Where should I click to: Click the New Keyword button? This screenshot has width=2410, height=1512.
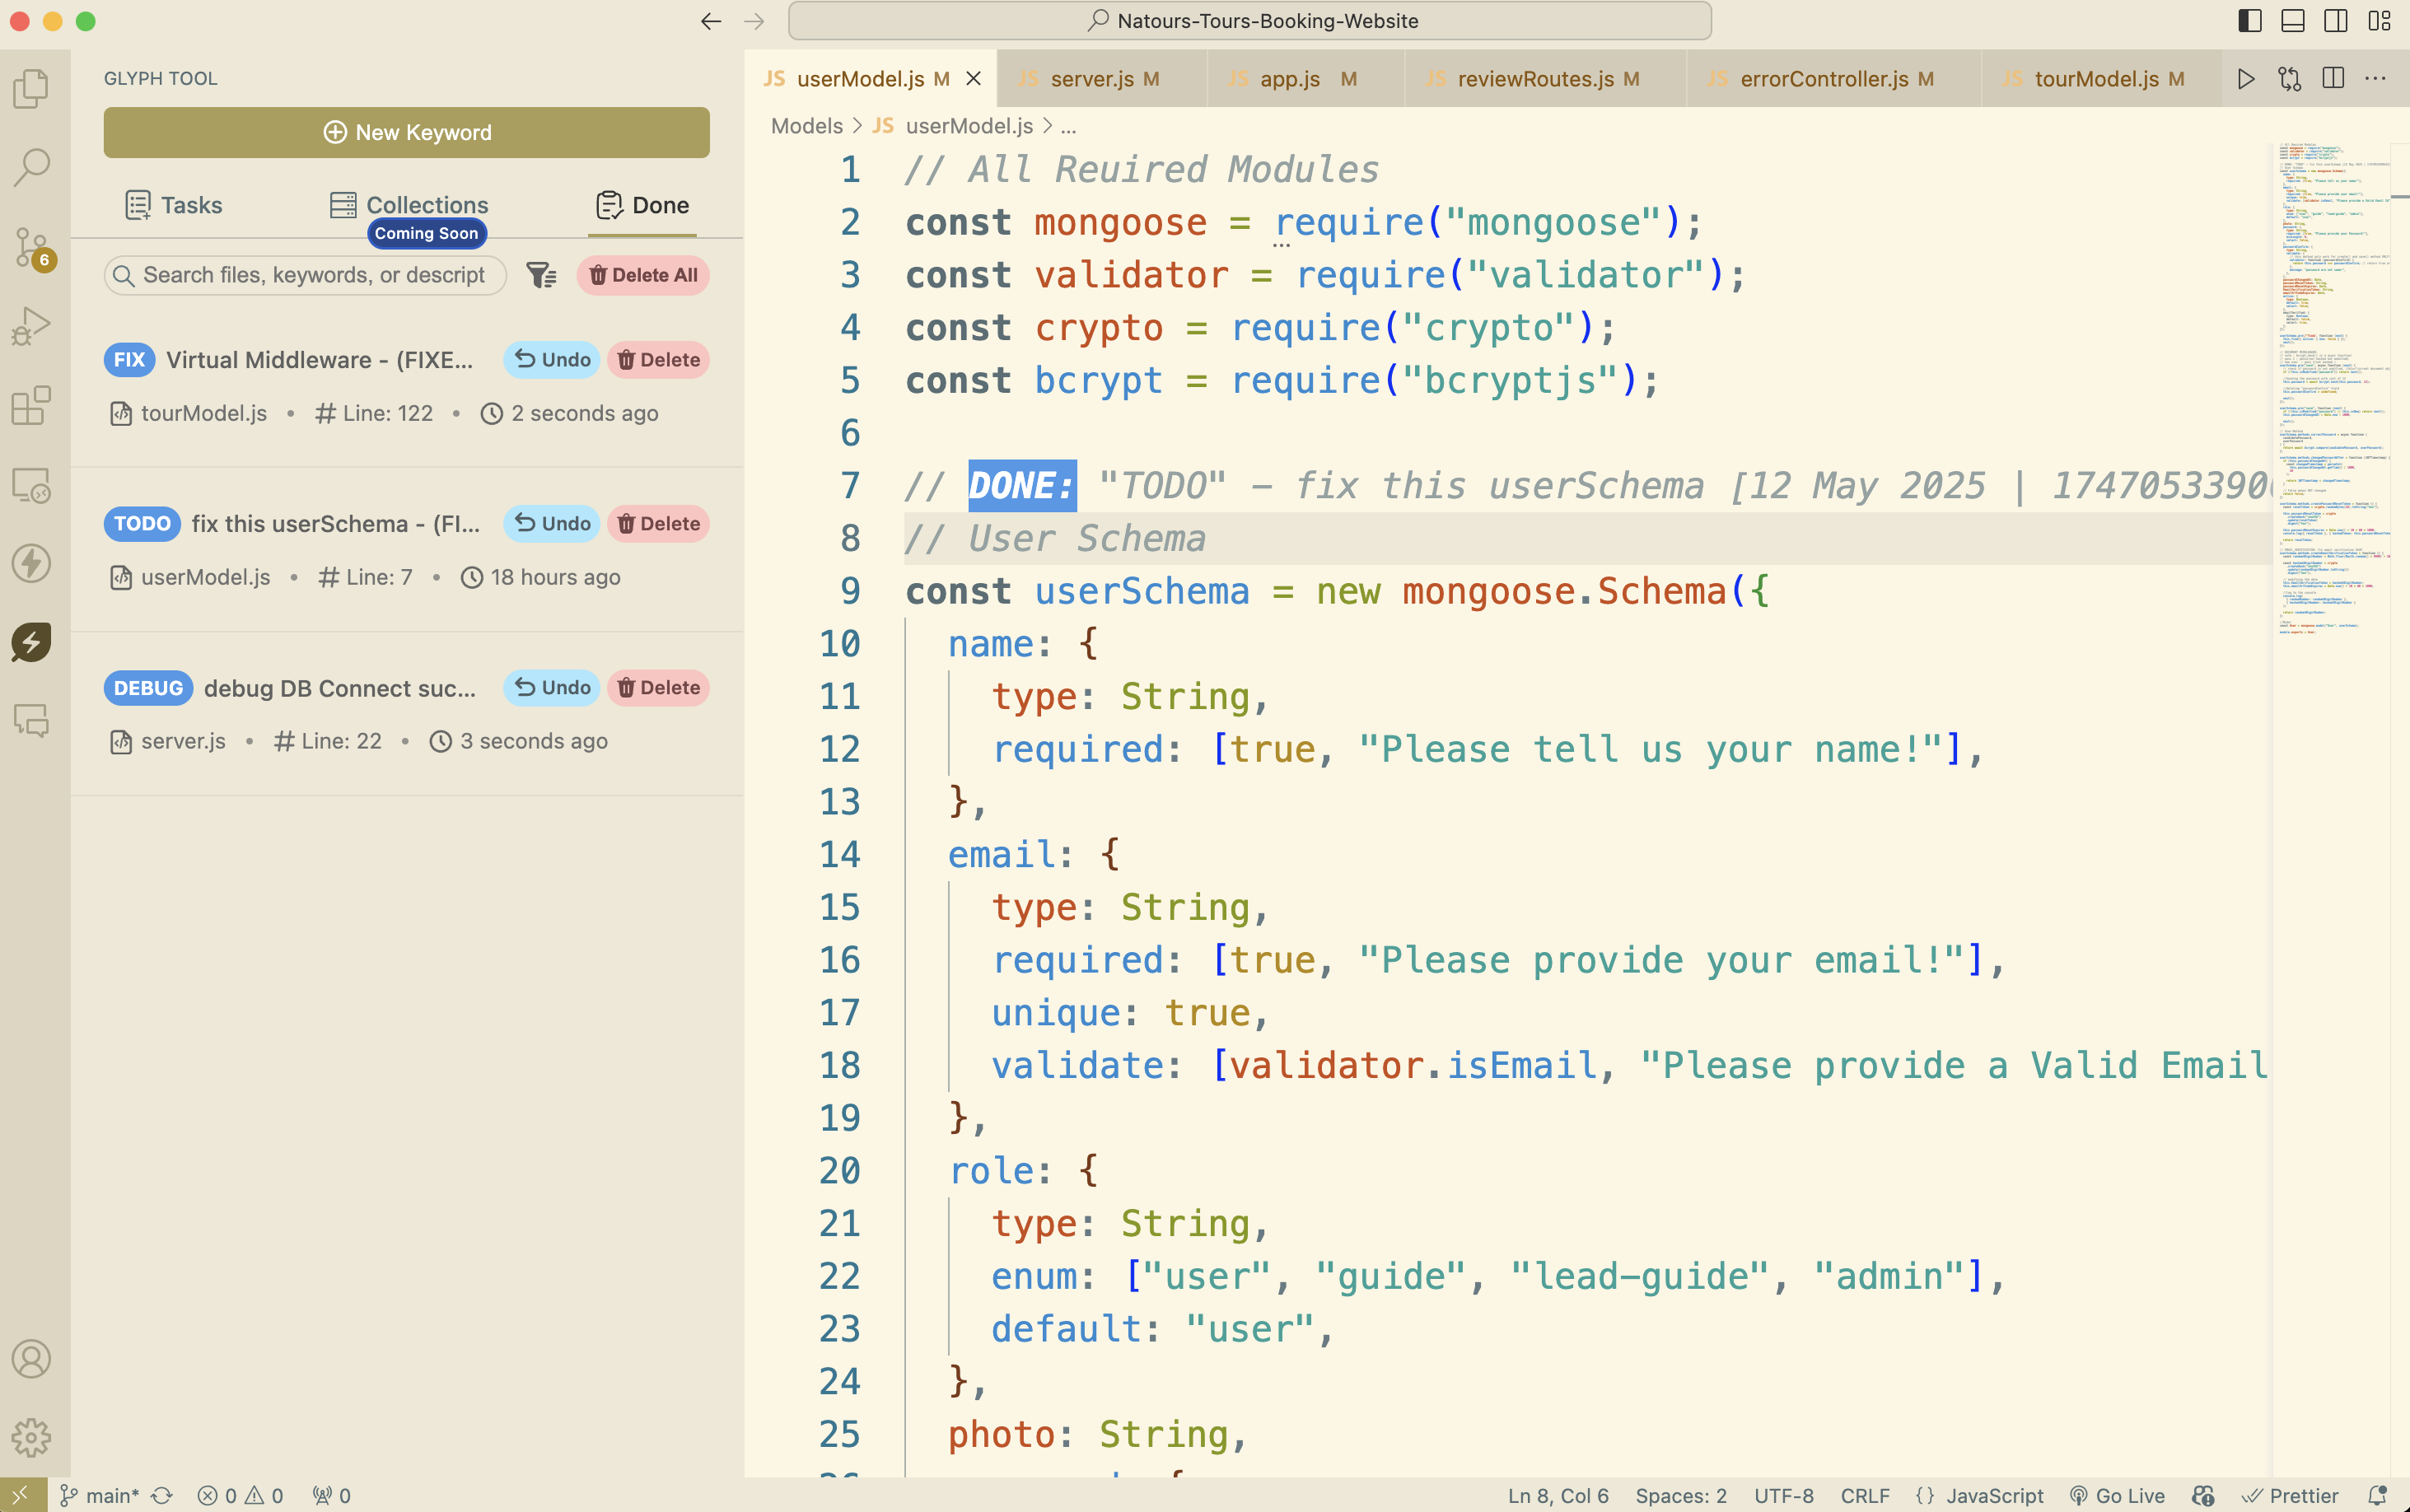tap(407, 132)
